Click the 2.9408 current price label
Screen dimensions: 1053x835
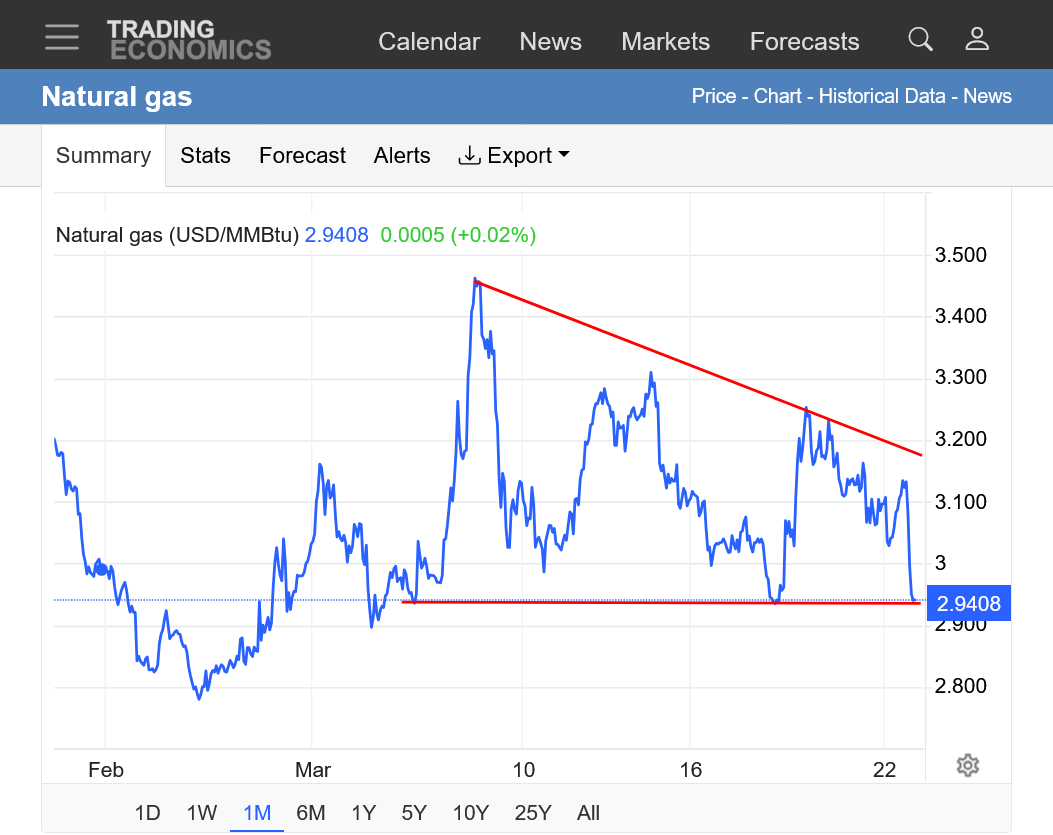pyautogui.click(x=968, y=603)
